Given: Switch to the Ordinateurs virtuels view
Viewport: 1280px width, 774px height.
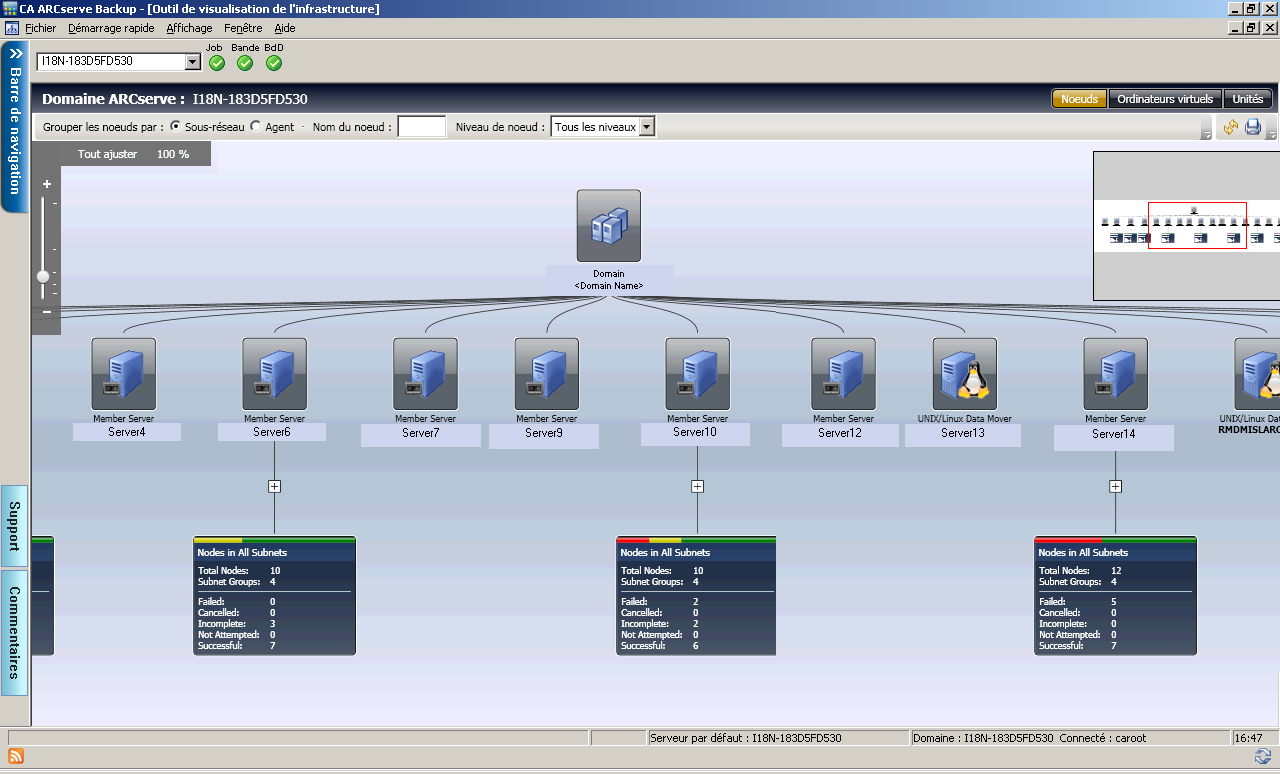Looking at the screenshot, I should point(1165,99).
